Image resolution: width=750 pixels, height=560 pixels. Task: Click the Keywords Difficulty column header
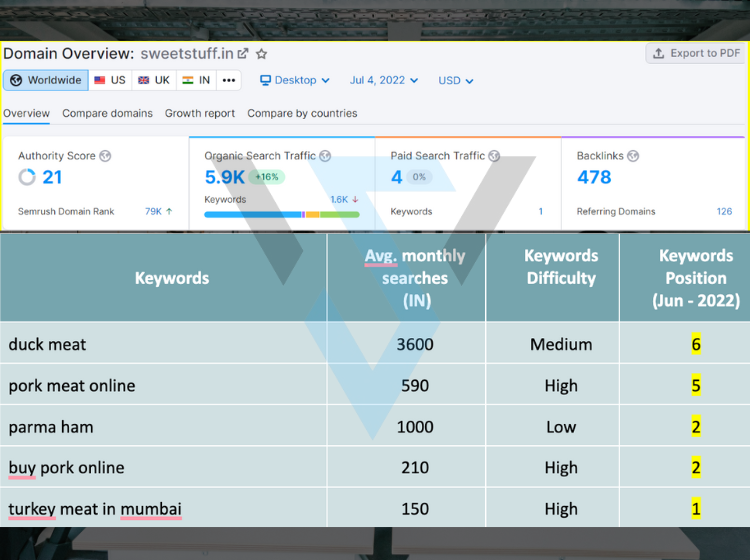pyautogui.click(x=552, y=277)
